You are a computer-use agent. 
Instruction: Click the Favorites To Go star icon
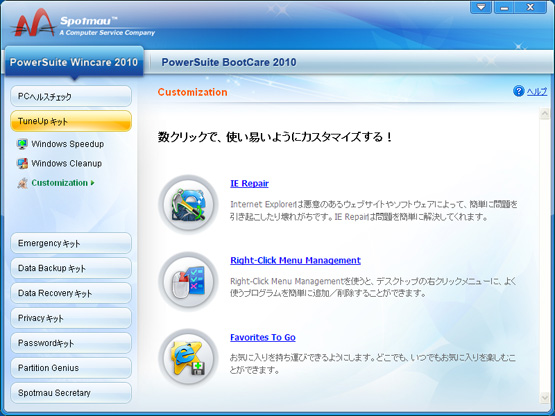[x=188, y=358]
